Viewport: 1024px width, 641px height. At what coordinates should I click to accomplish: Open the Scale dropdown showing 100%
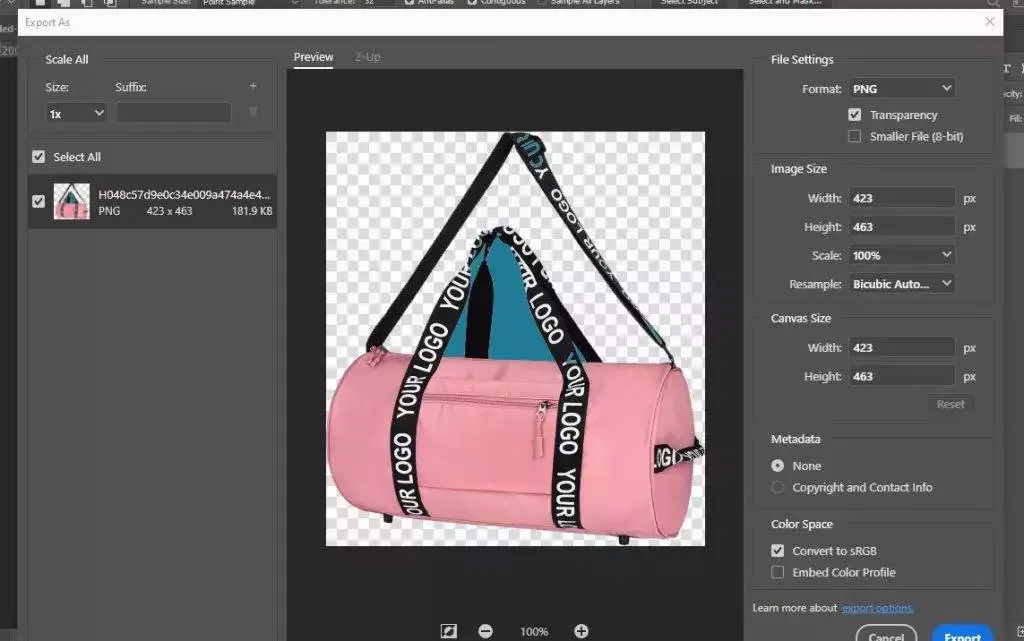click(901, 255)
